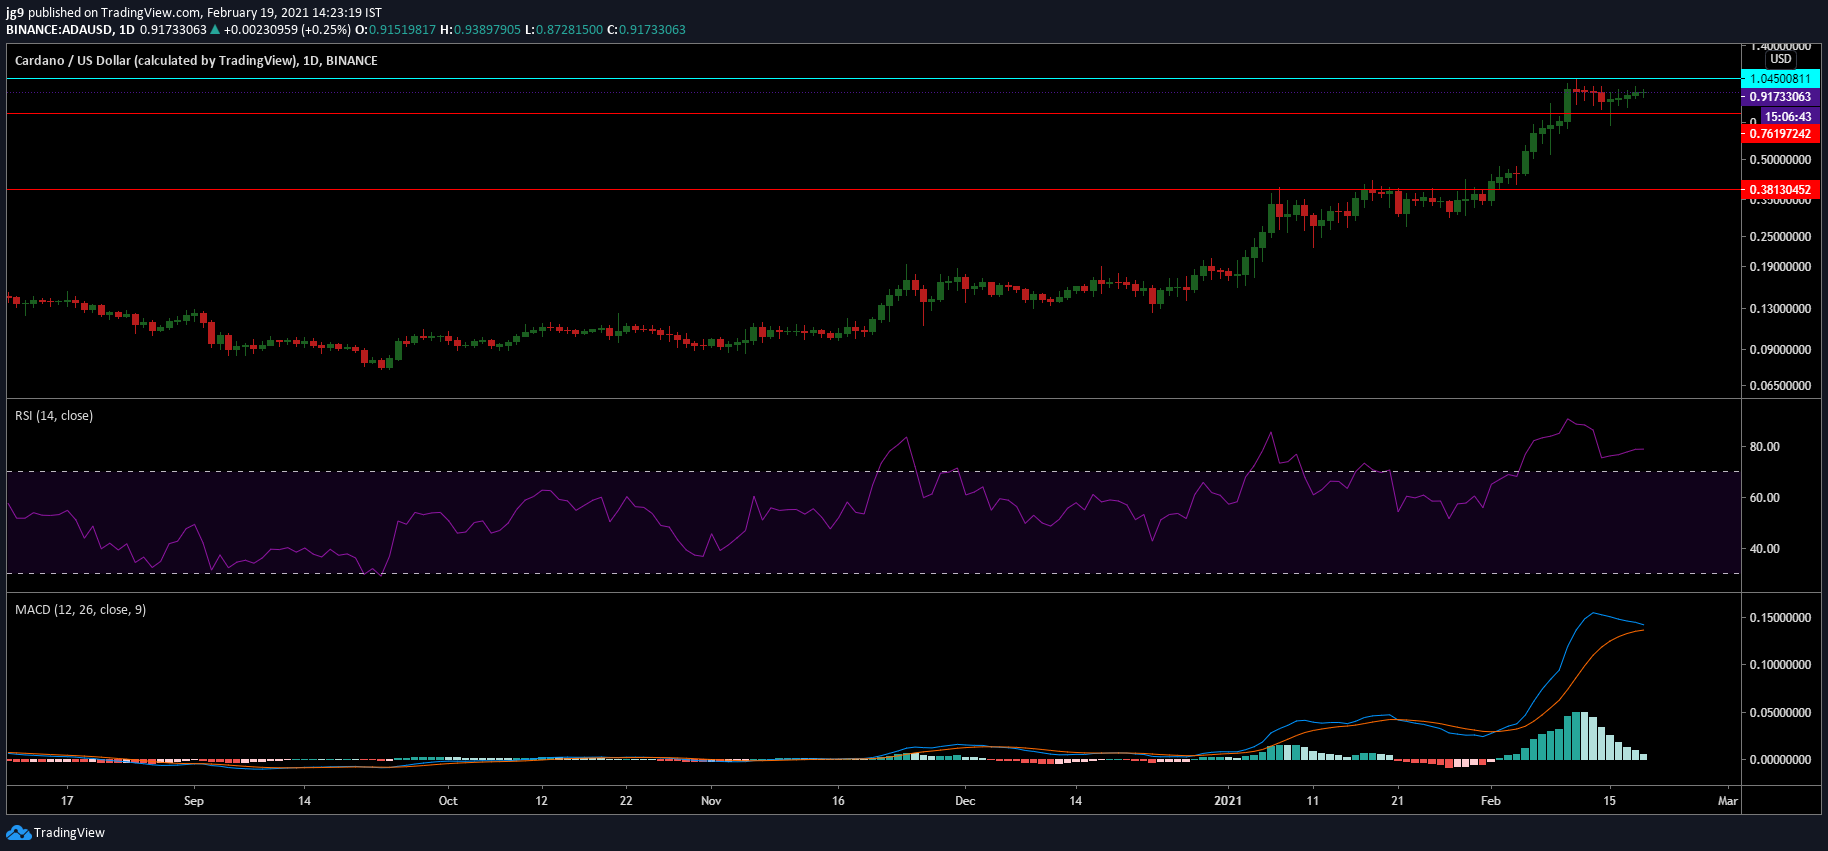Viewport: 1828px width, 851px height.
Task: Click the +0.00230959 (+0.25%) change value
Action: tap(287, 30)
